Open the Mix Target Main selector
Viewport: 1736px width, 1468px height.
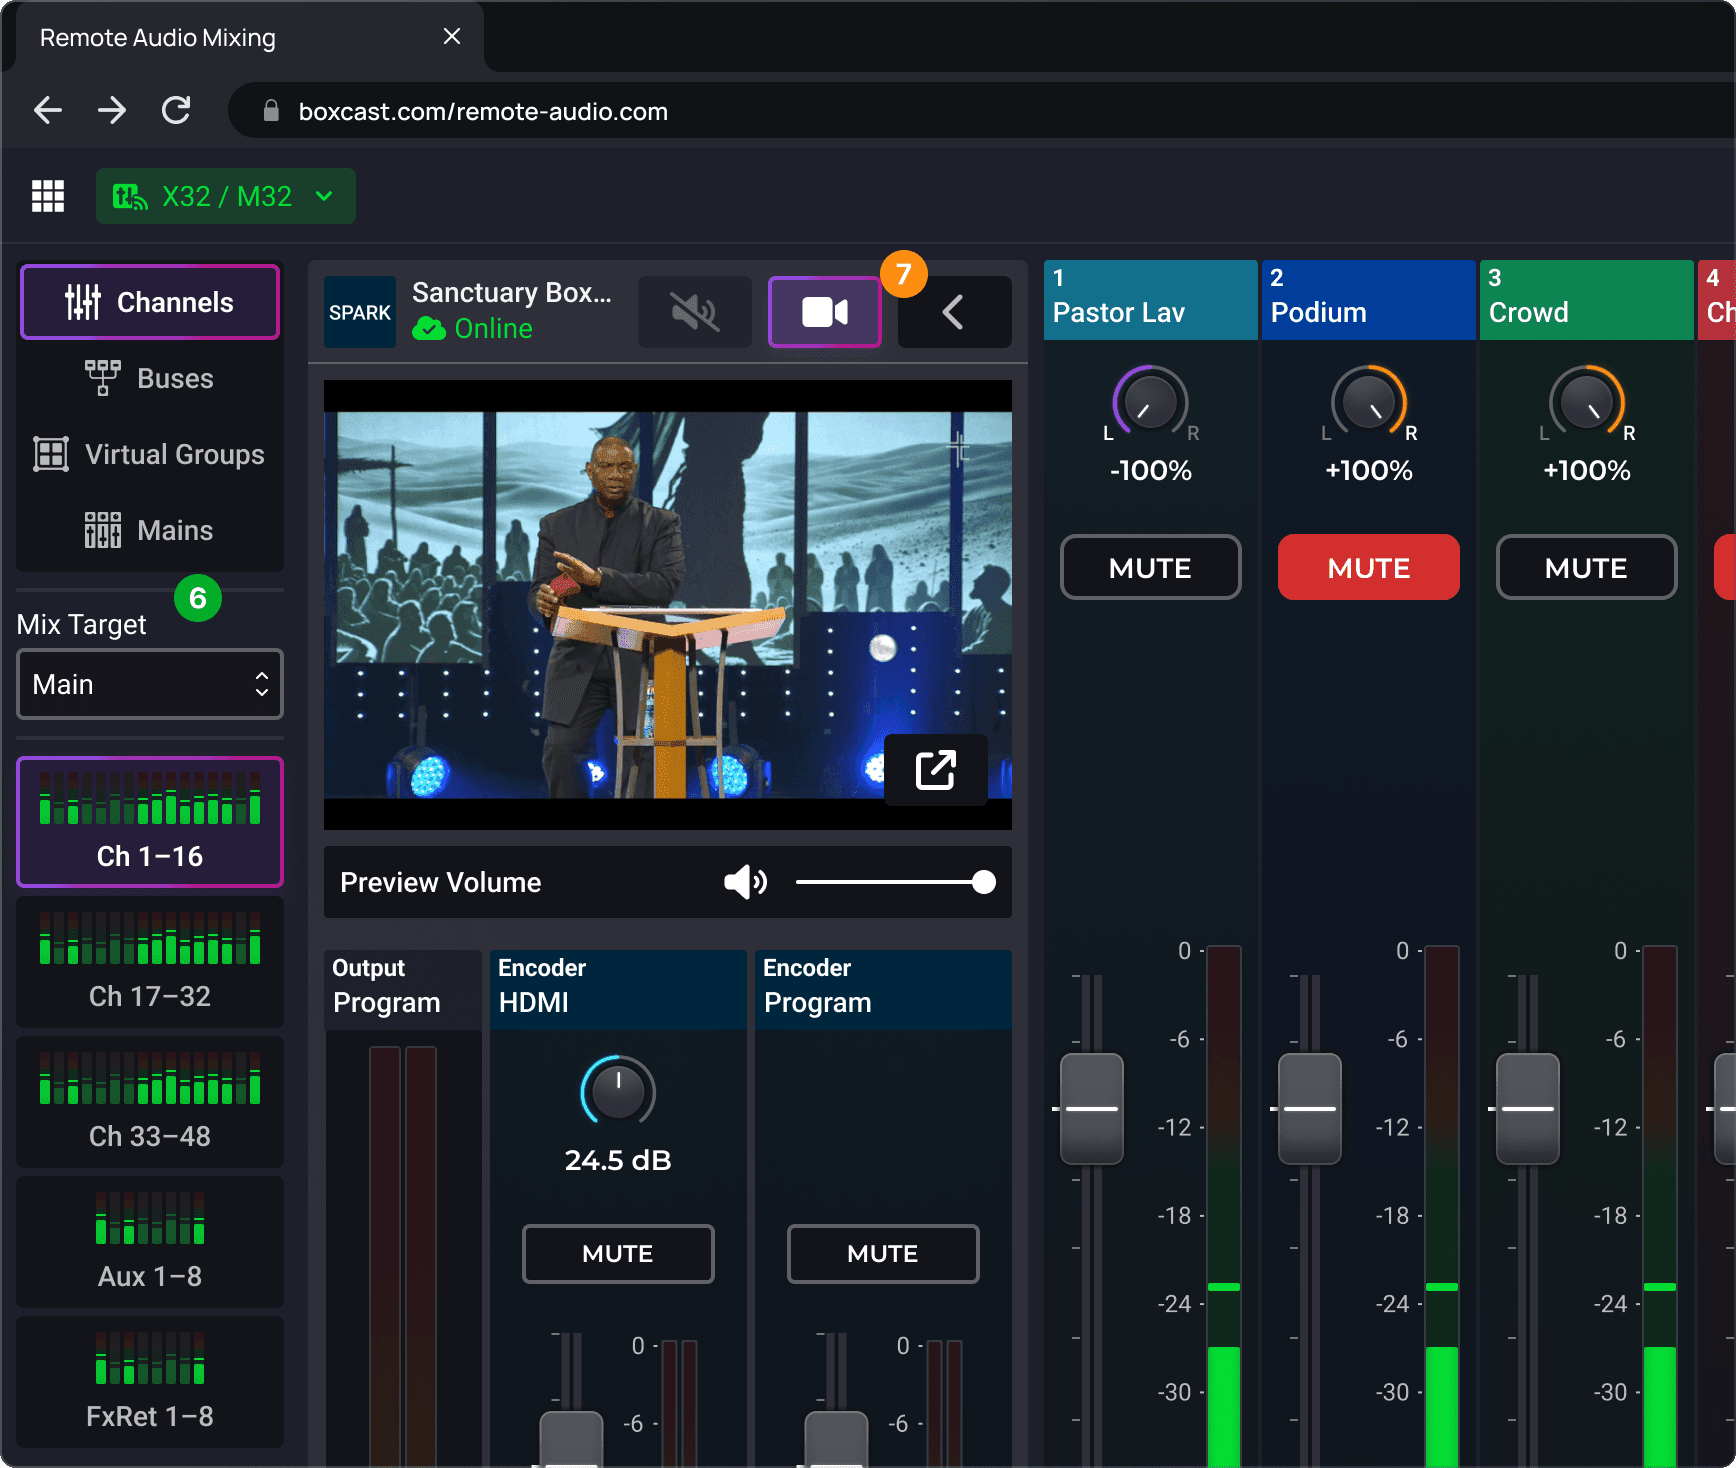click(x=150, y=684)
